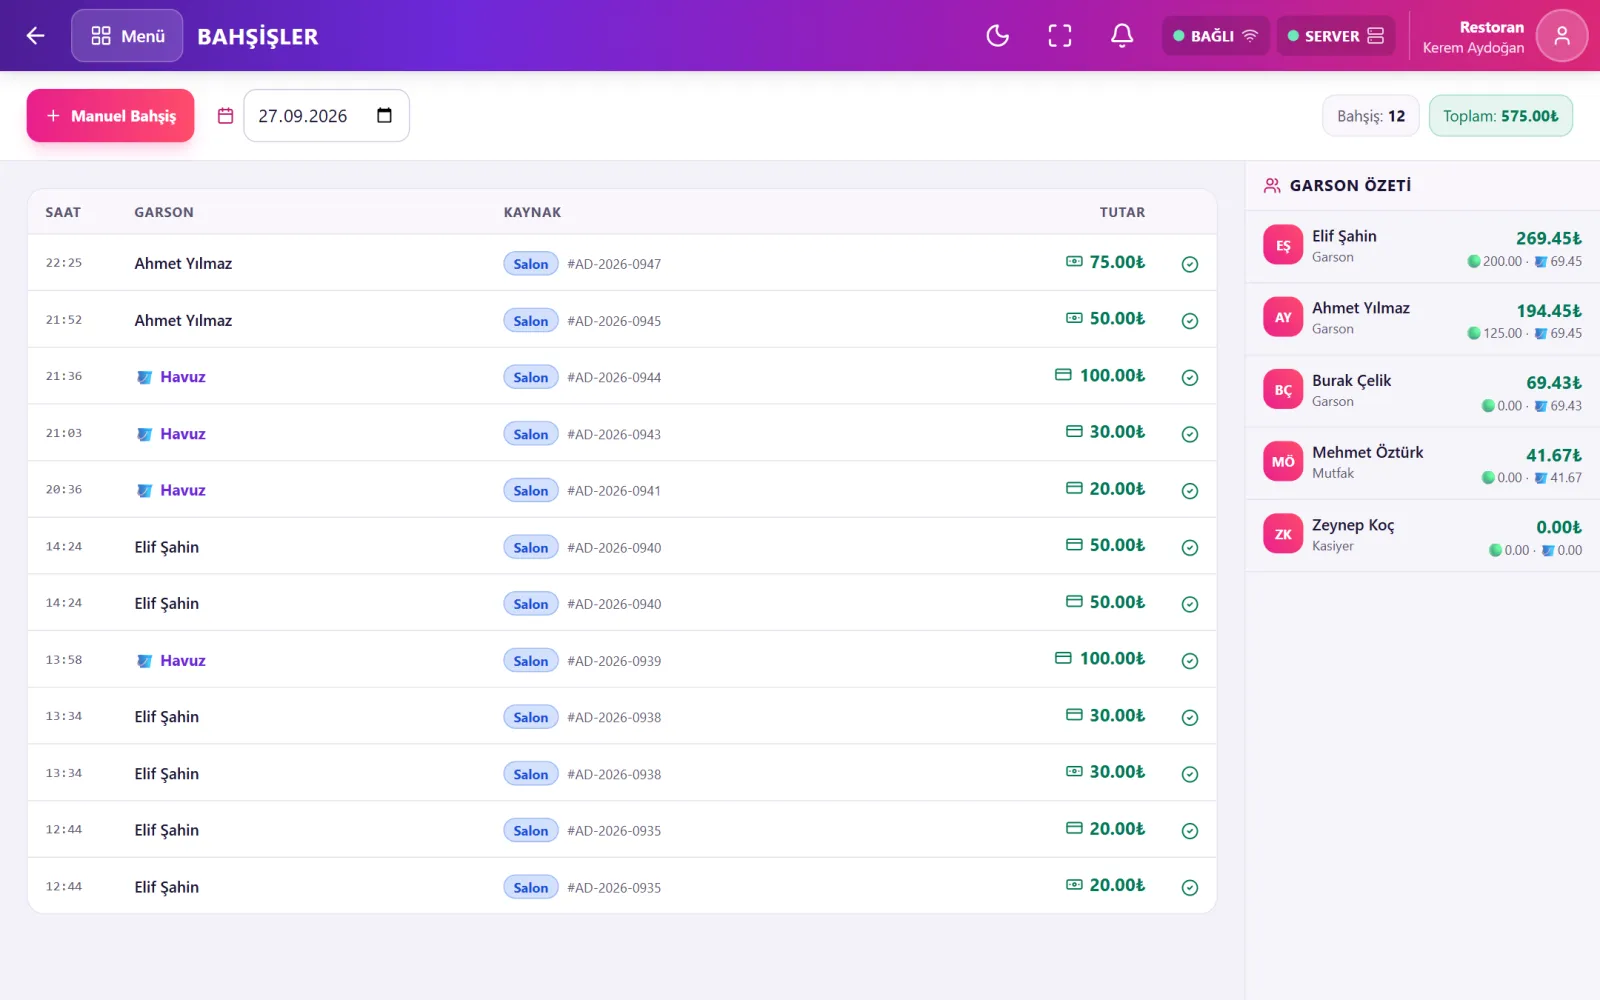The width and height of the screenshot is (1600, 1000).
Task: Enter fullscreen mode icon
Action: pyautogui.click(x=1060, y=36)
